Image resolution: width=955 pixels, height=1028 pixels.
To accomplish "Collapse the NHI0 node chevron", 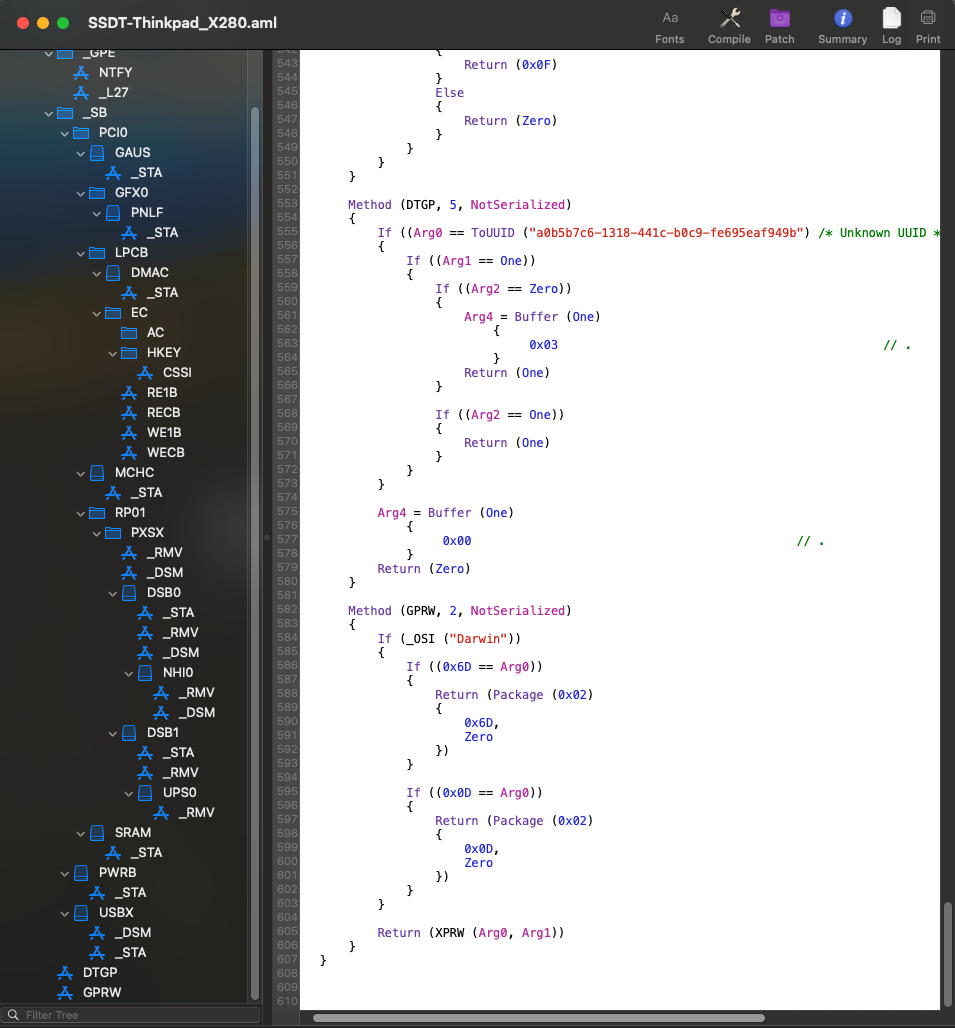I will 128,673.
